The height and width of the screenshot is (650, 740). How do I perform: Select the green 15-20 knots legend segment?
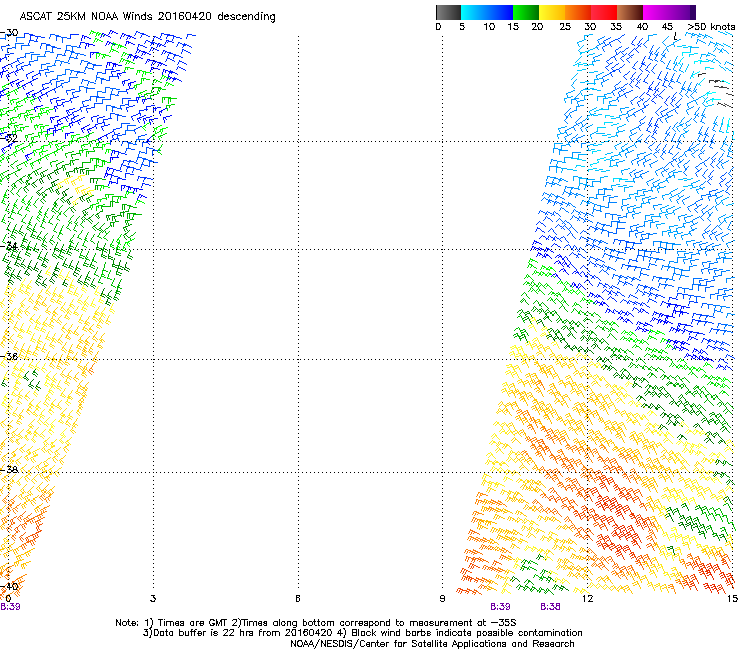526,12
